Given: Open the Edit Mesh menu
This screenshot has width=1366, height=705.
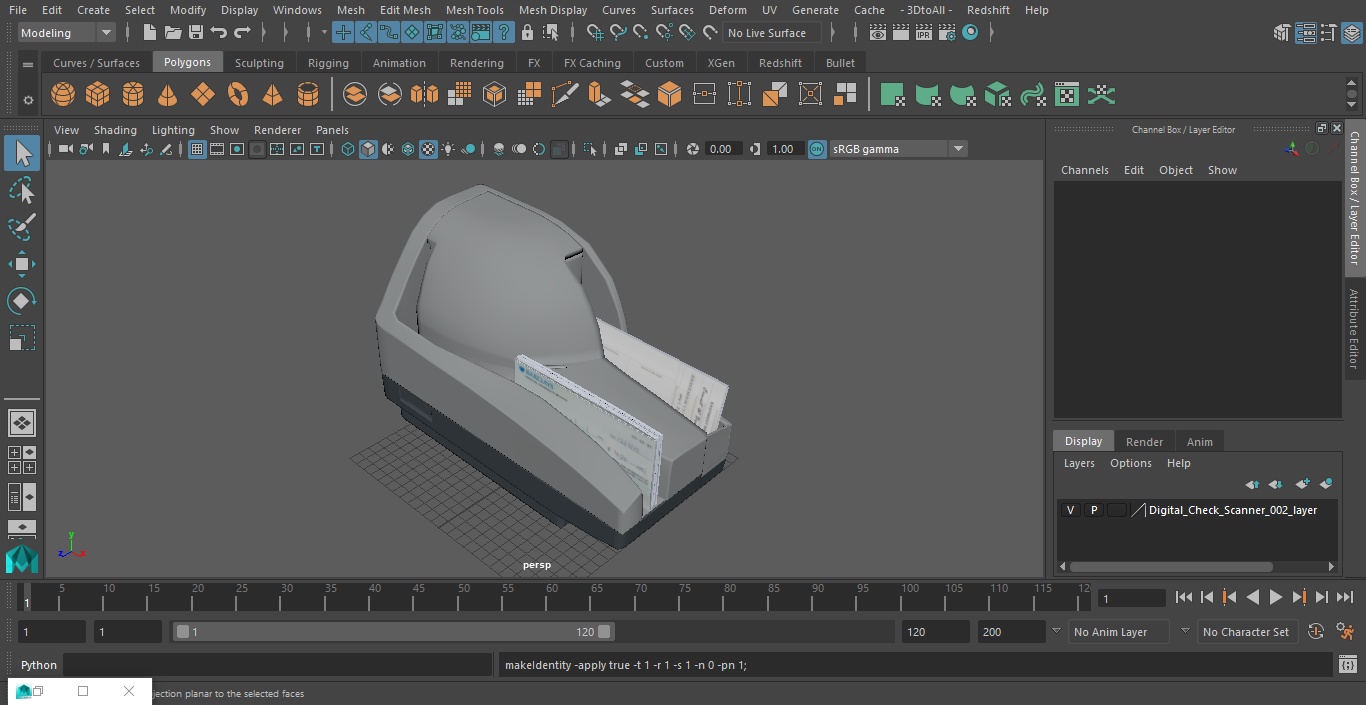Looking at the screenshot, I should (x=405, y=10).
